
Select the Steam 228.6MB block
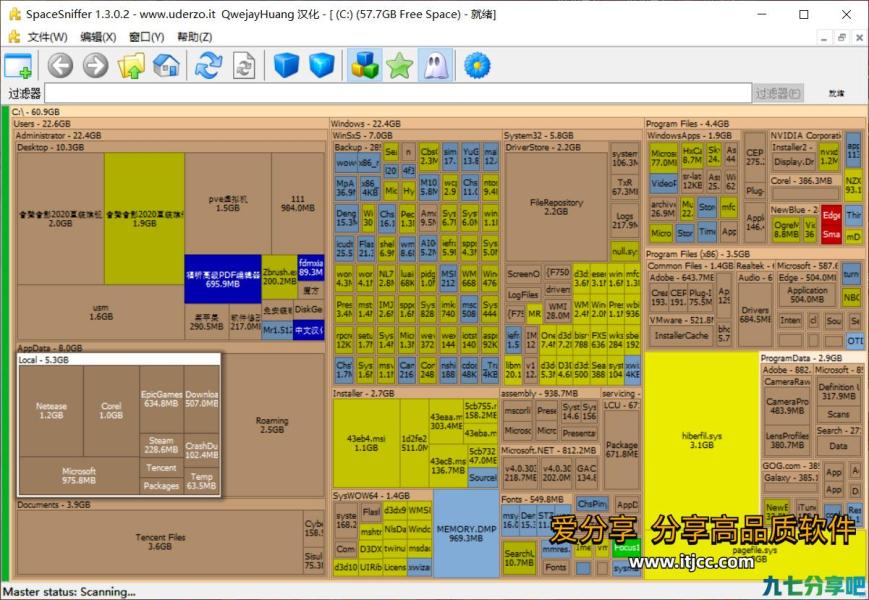[161, 445]
